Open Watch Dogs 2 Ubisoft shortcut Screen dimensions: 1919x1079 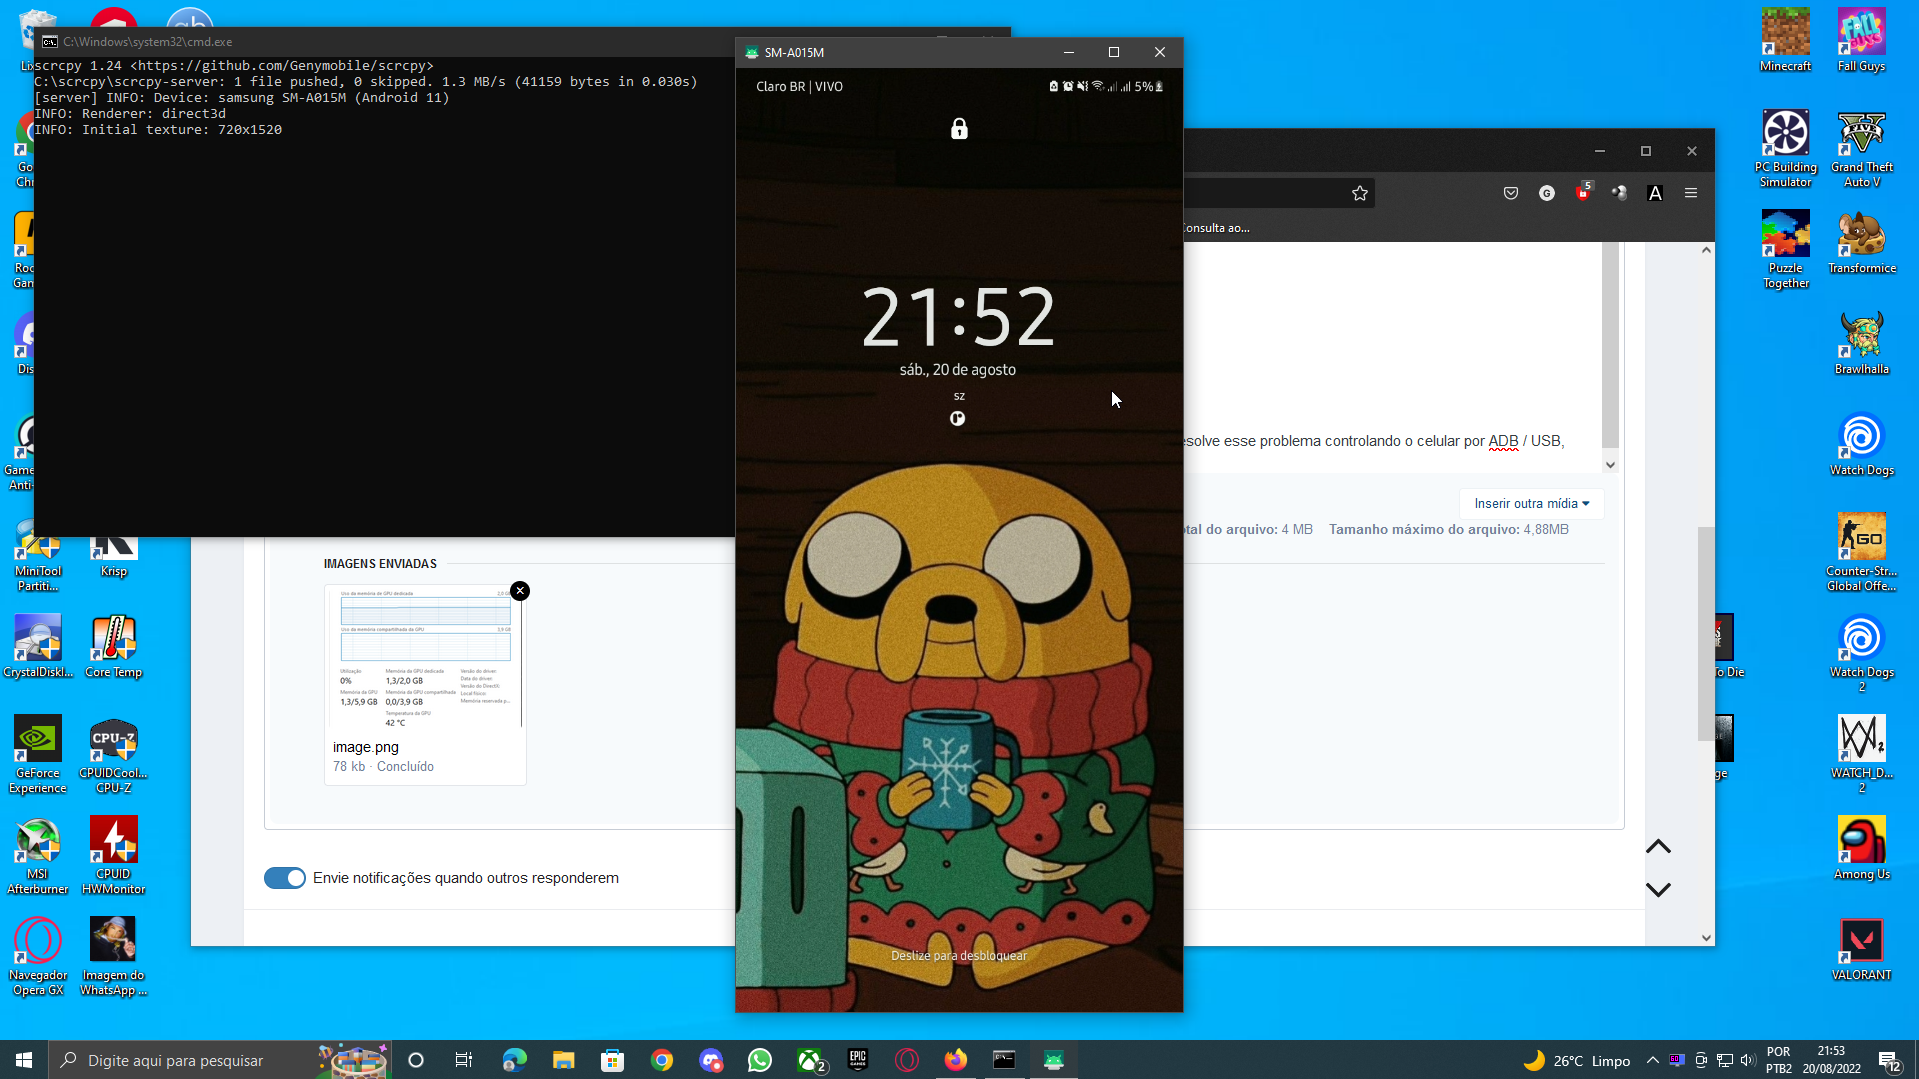coord(1861,653)
